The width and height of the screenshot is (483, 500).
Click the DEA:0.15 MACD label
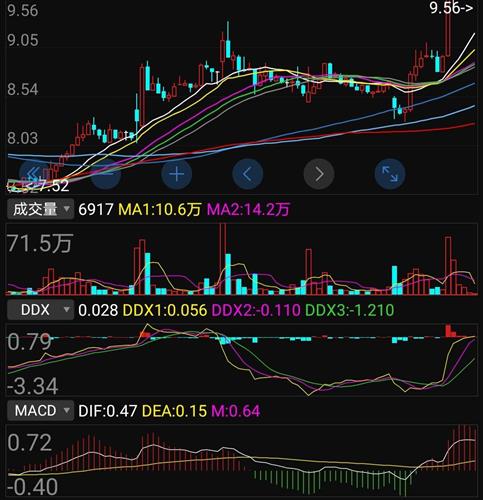174,411
